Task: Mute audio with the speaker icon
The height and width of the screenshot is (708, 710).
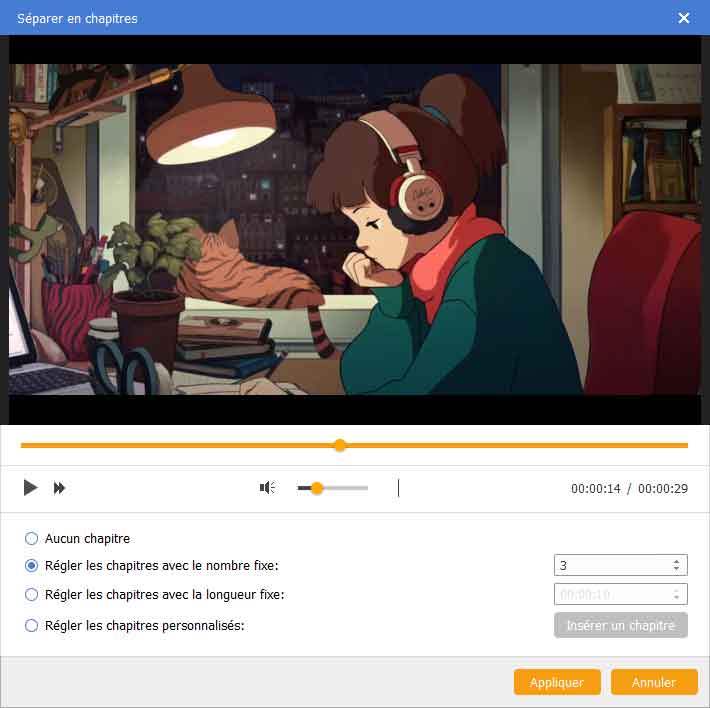Action: (x=267, y=488)
